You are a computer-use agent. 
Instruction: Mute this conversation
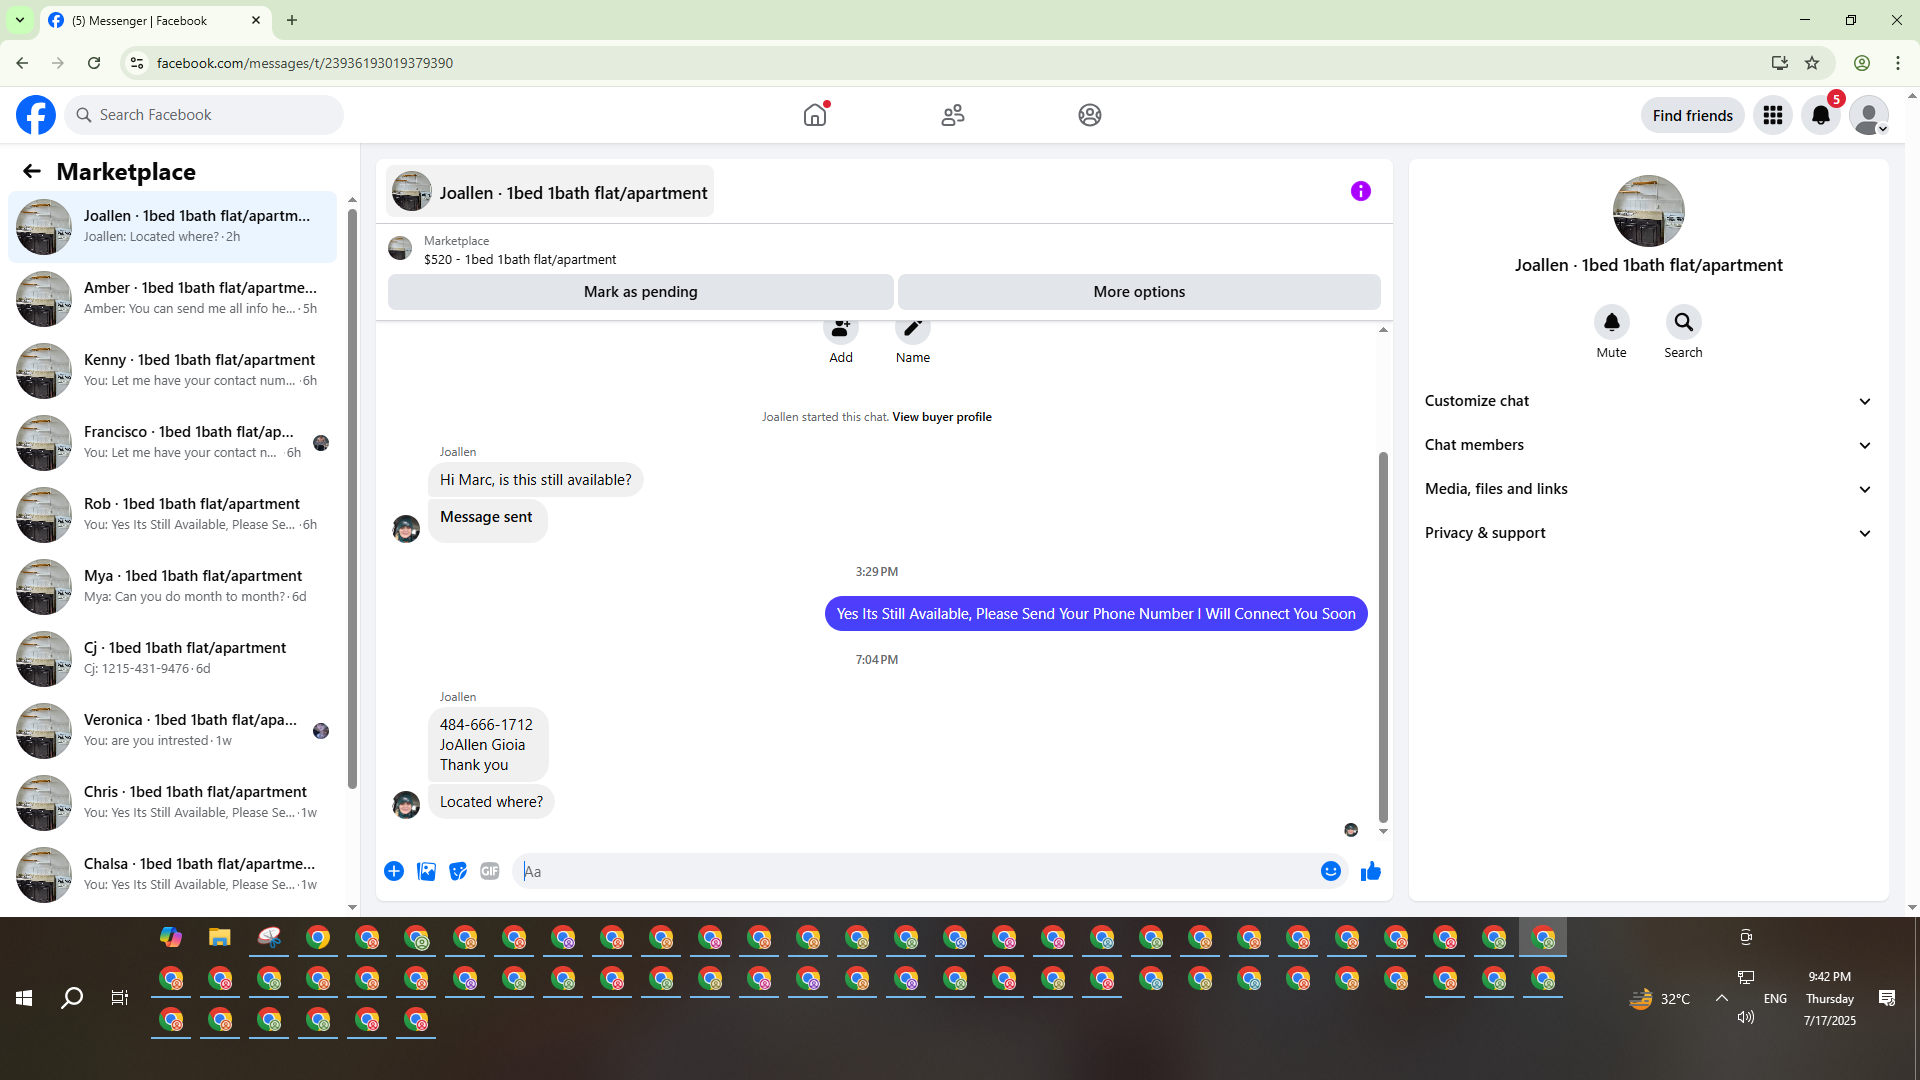point(1612,322)
